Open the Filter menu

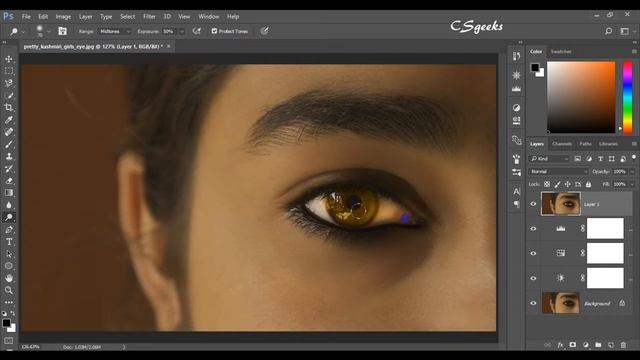(x=149, y=17)
